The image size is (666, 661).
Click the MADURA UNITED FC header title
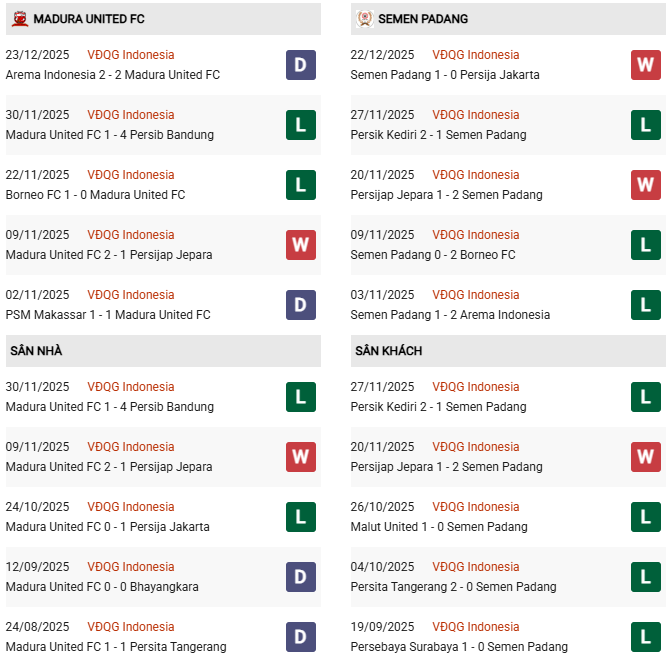(x=89, y=19)
